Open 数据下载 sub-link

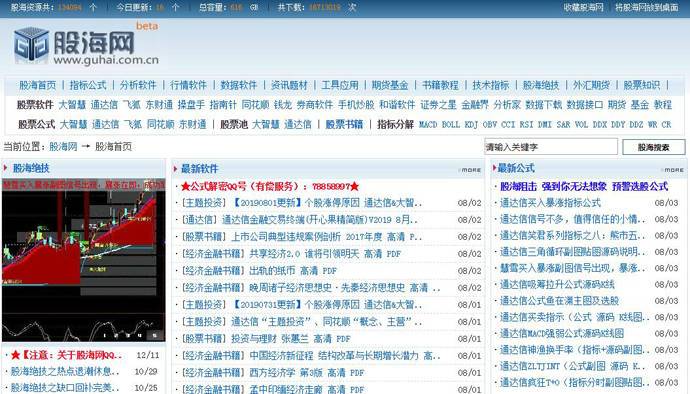(x=543, y=105)
